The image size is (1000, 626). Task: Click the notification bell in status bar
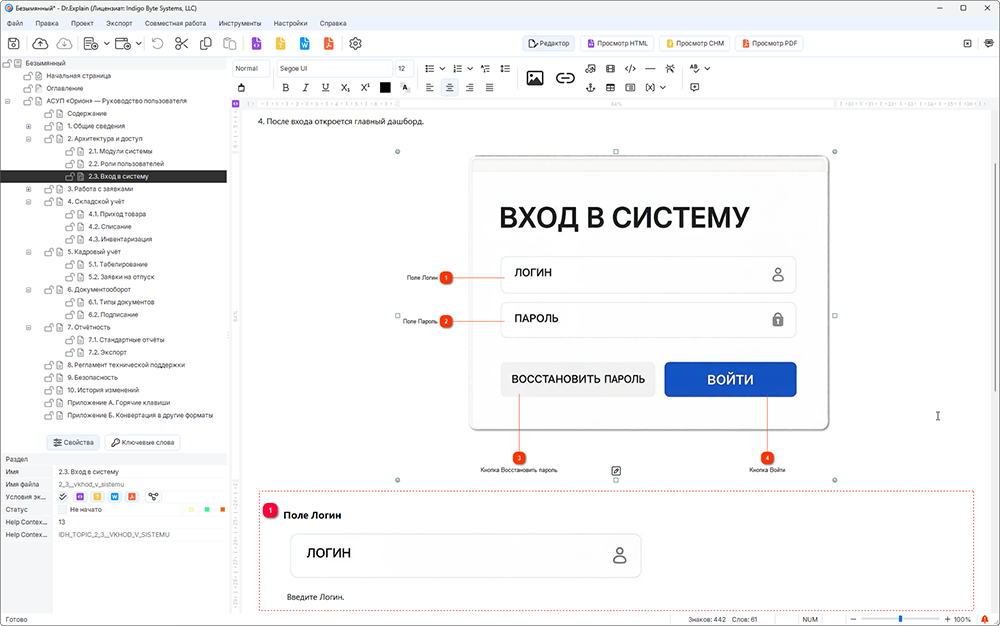985,619
